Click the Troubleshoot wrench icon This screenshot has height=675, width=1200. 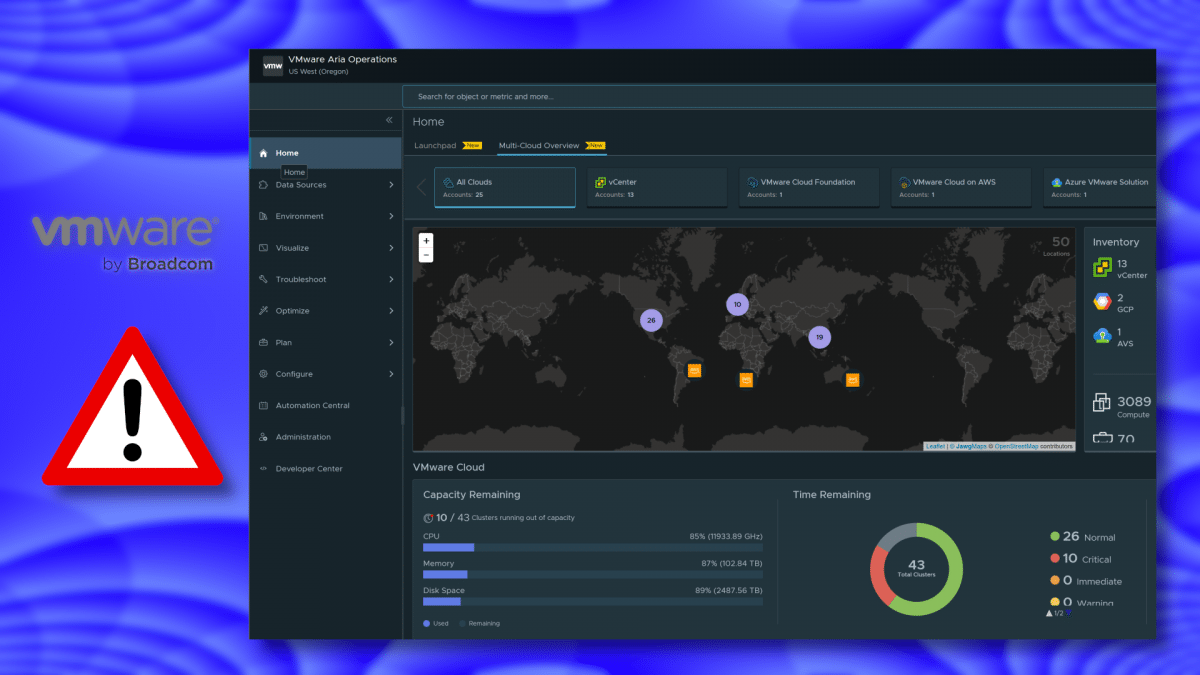pyautogui.click(x=263, y=280)
